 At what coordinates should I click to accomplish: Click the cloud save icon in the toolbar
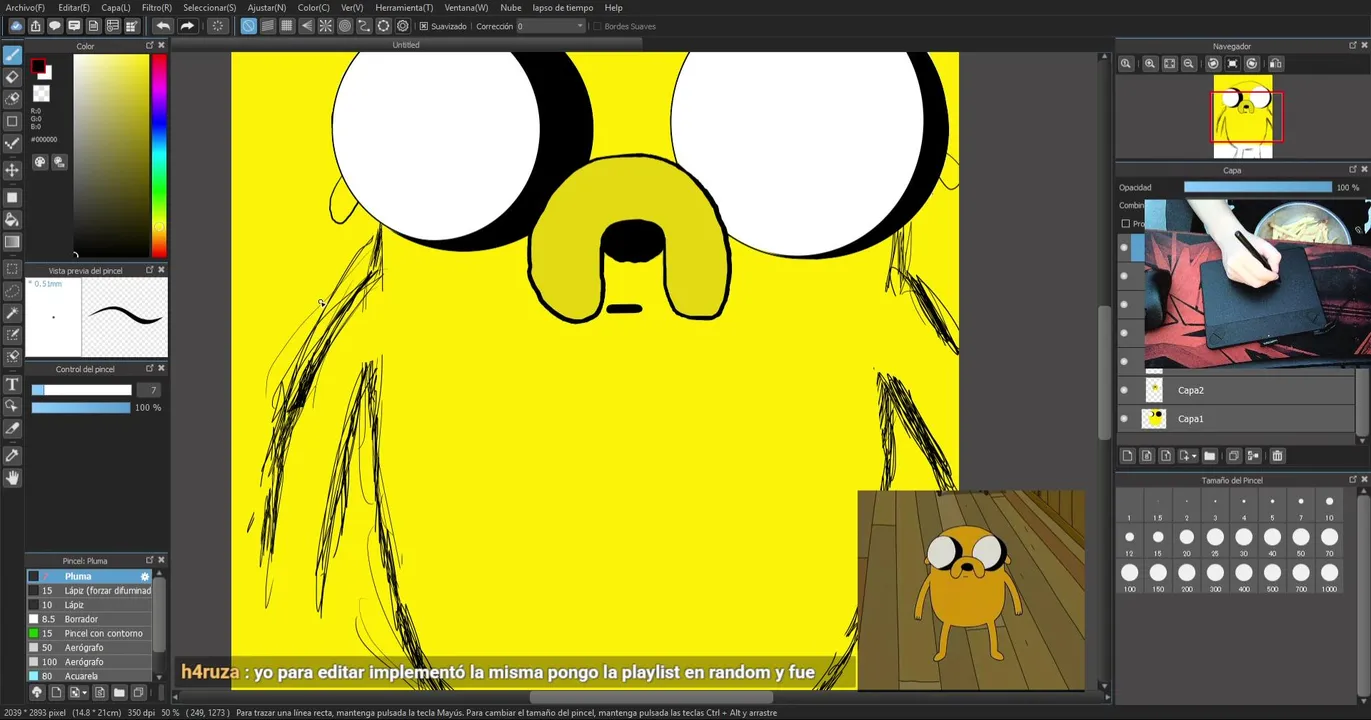tap(16, 26)
